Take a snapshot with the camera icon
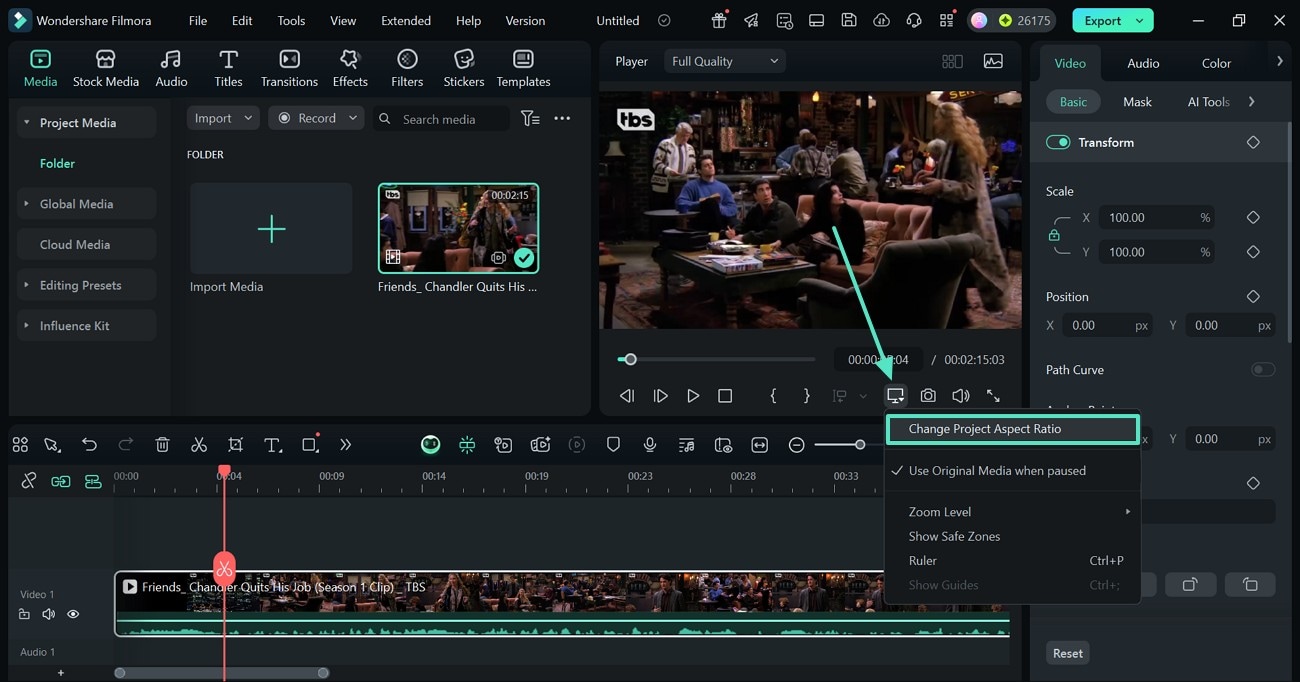 [x=928, y=394]
